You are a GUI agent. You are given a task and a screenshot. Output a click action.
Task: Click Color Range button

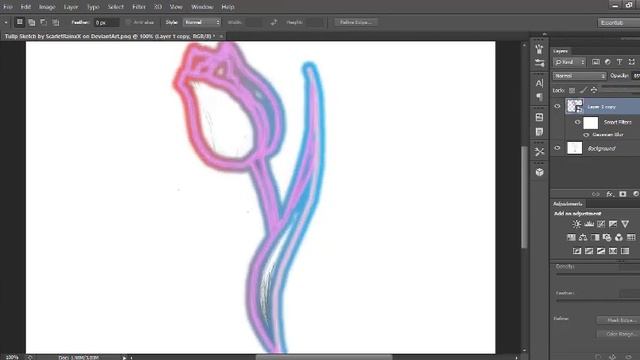(618, 334)
